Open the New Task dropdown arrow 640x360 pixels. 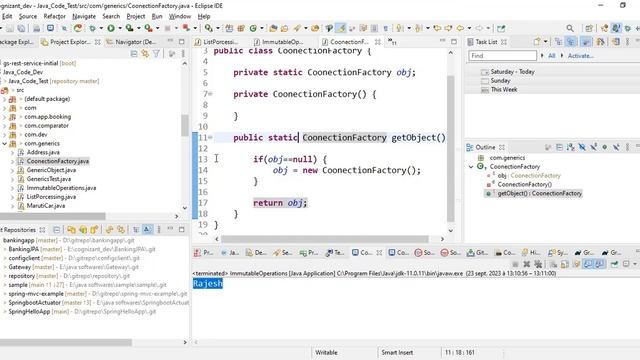[545, 42]
